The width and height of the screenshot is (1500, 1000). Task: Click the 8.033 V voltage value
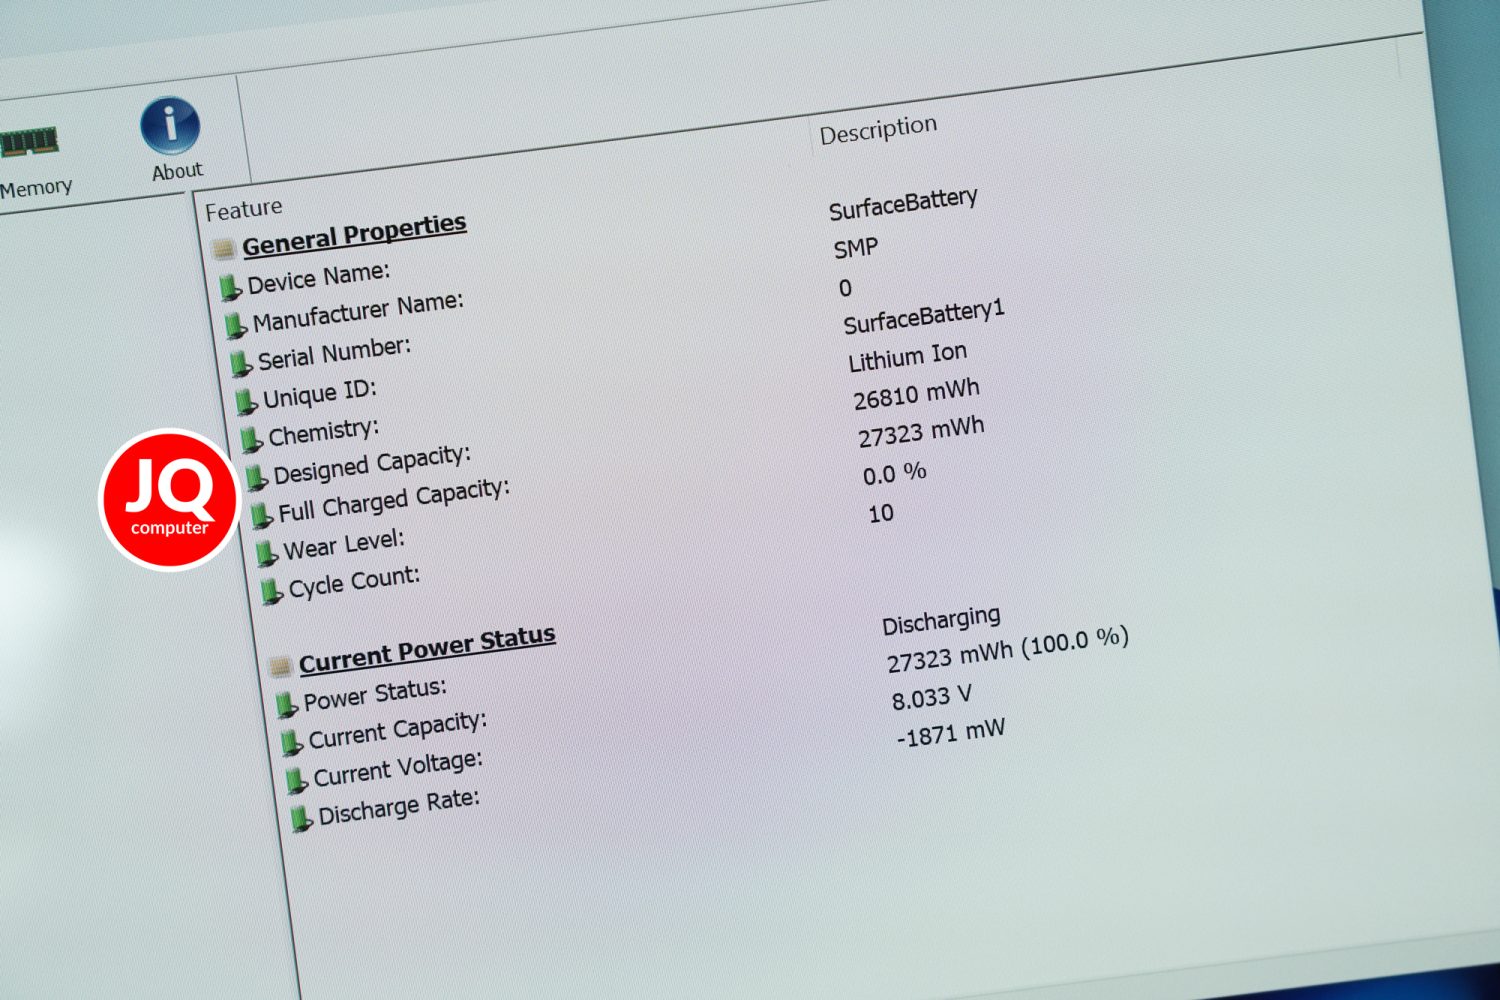click(932, 696)
